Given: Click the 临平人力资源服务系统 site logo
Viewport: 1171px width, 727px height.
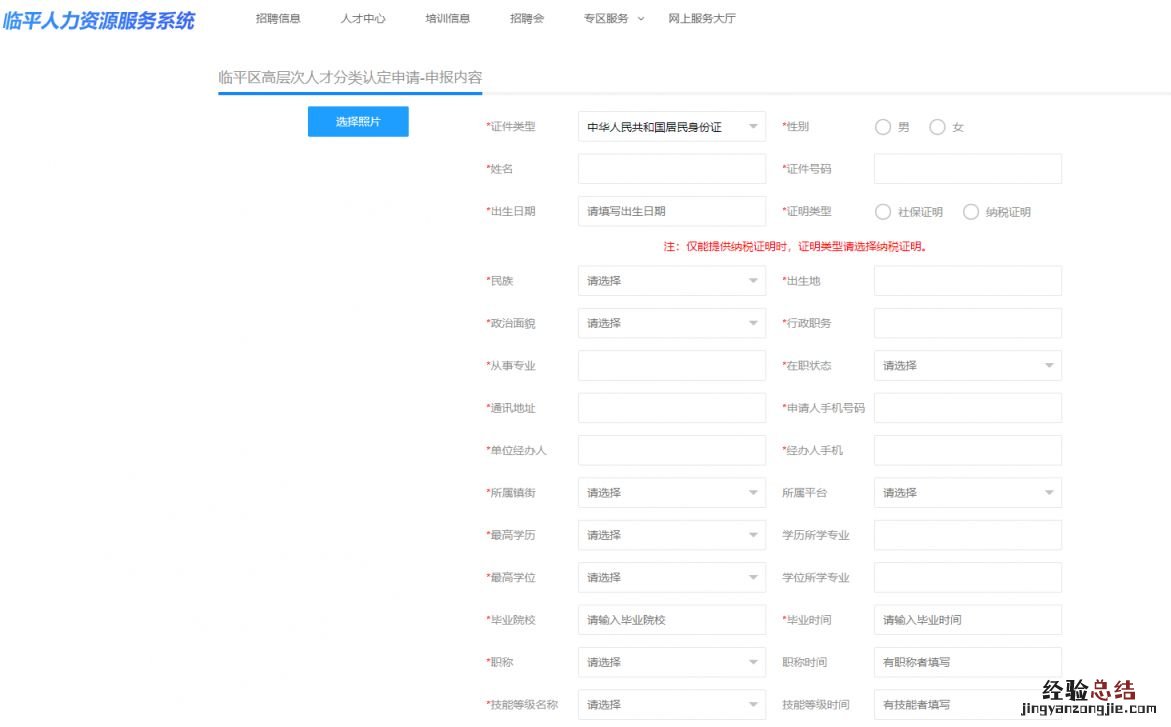Looking at the screenshot, I should [x=99, y=20].
